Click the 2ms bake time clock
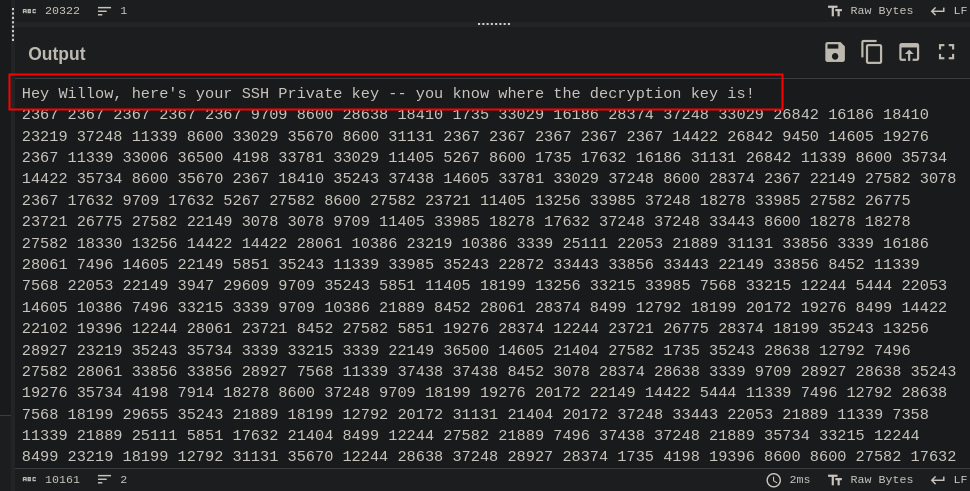970x491 pixels. [x=788, y=480]
